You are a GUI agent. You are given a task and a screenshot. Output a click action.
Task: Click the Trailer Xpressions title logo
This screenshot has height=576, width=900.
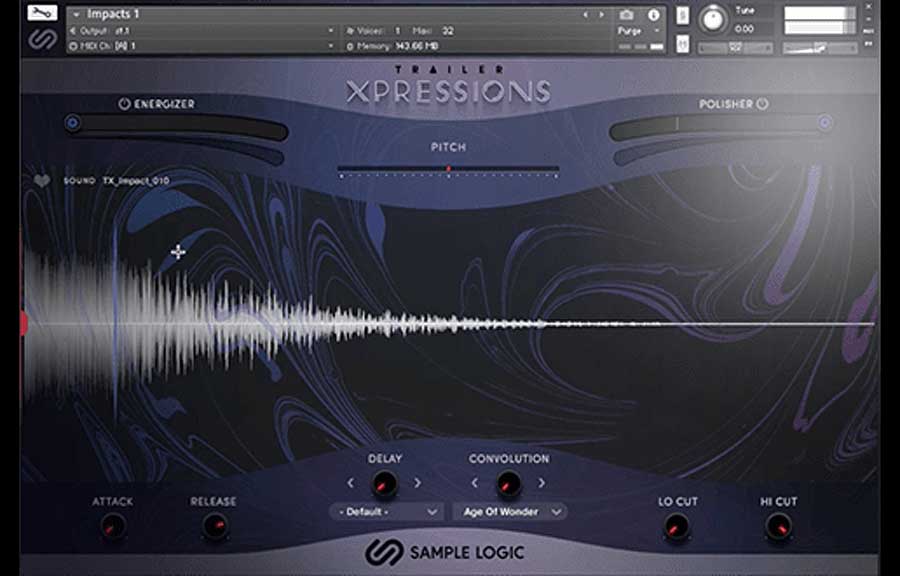pos(448,85)
